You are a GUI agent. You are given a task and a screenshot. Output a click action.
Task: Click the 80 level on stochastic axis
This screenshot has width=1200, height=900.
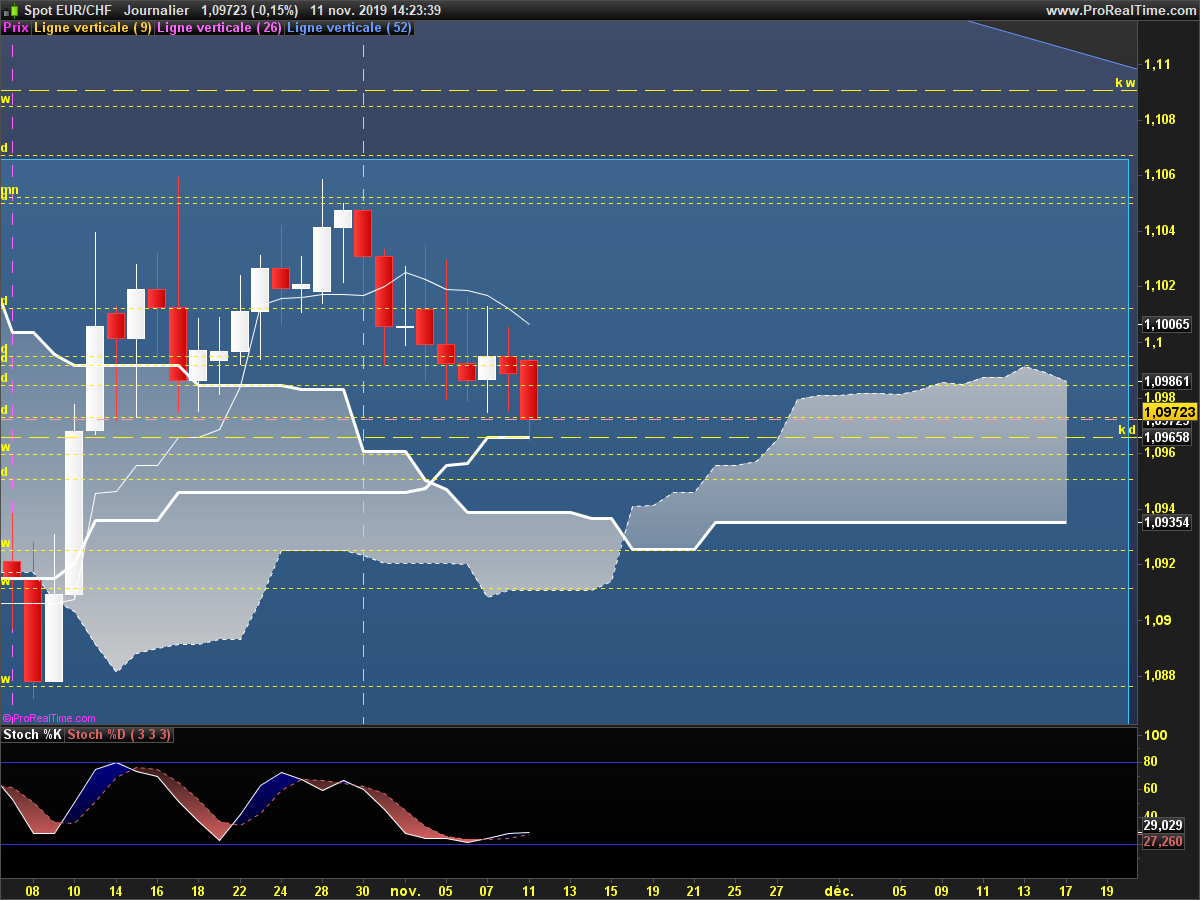coord(1151,762)
